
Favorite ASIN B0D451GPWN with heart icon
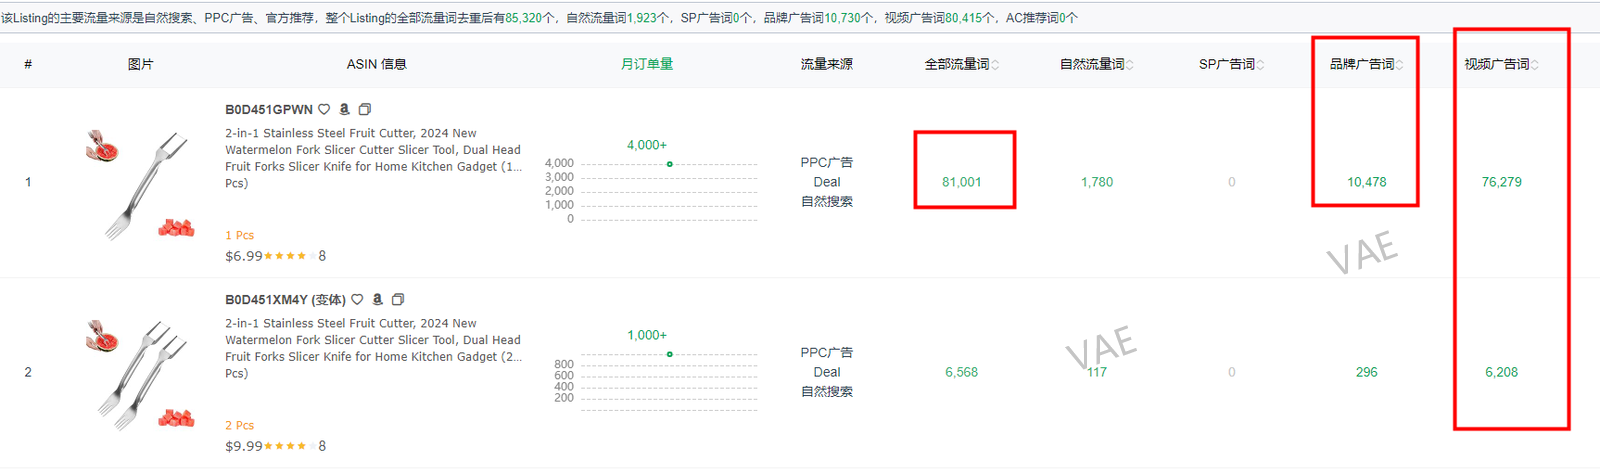tap(324, 110)
